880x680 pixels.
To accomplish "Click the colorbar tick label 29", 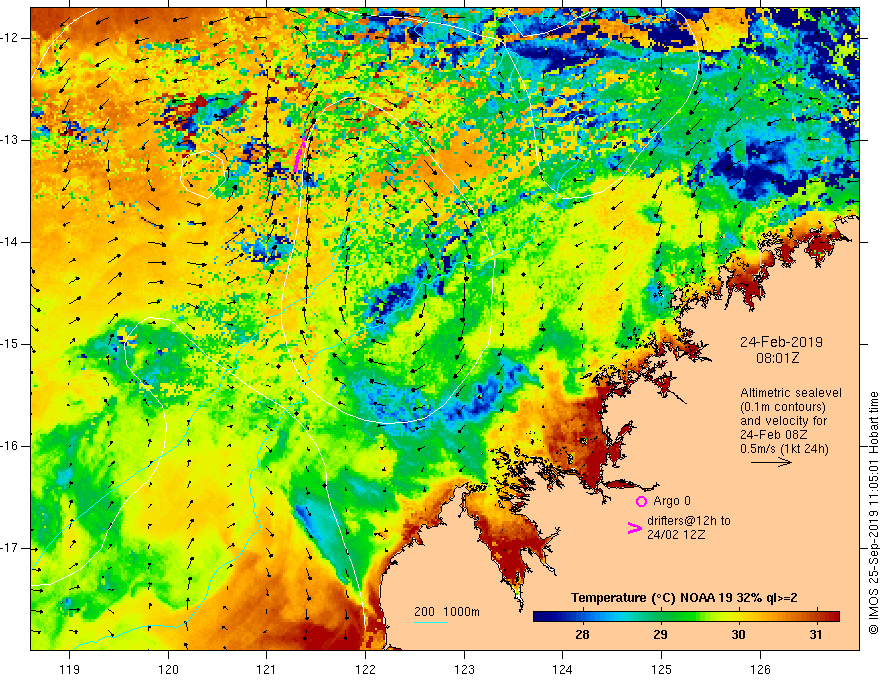I will (x=660, y=635).
